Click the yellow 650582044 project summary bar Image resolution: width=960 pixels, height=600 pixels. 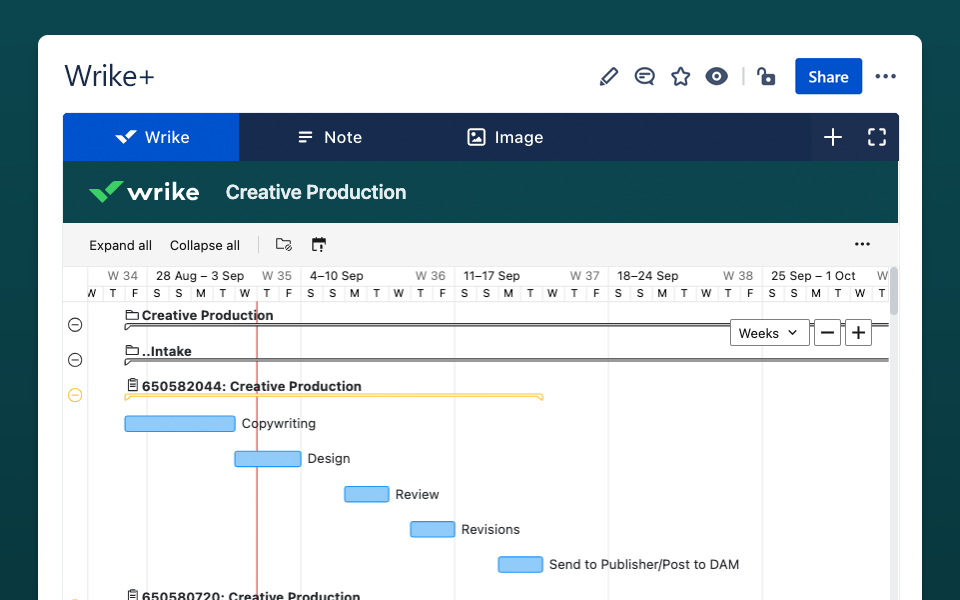334,397
